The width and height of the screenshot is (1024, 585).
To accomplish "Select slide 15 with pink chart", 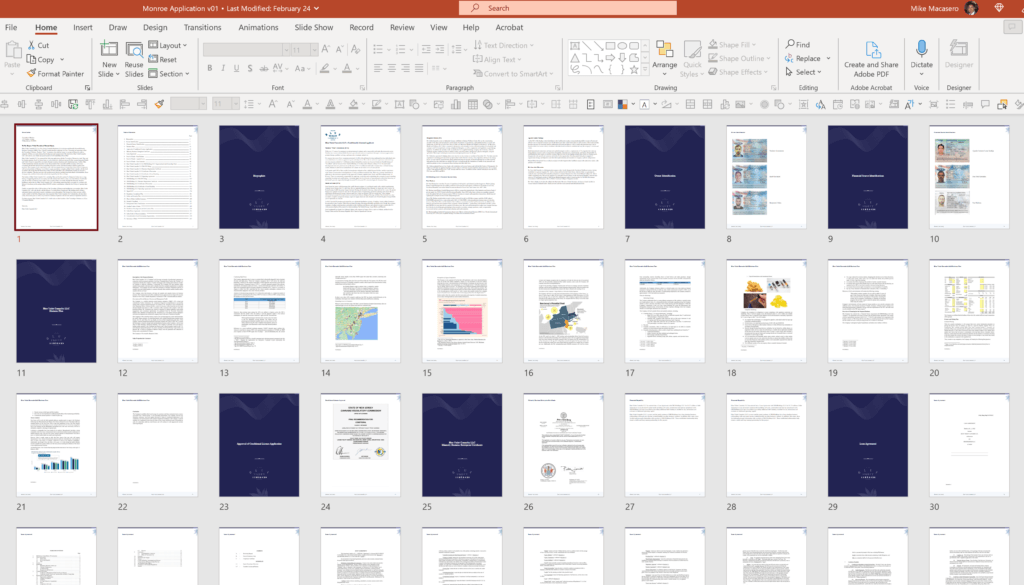I will pos(462,311).
